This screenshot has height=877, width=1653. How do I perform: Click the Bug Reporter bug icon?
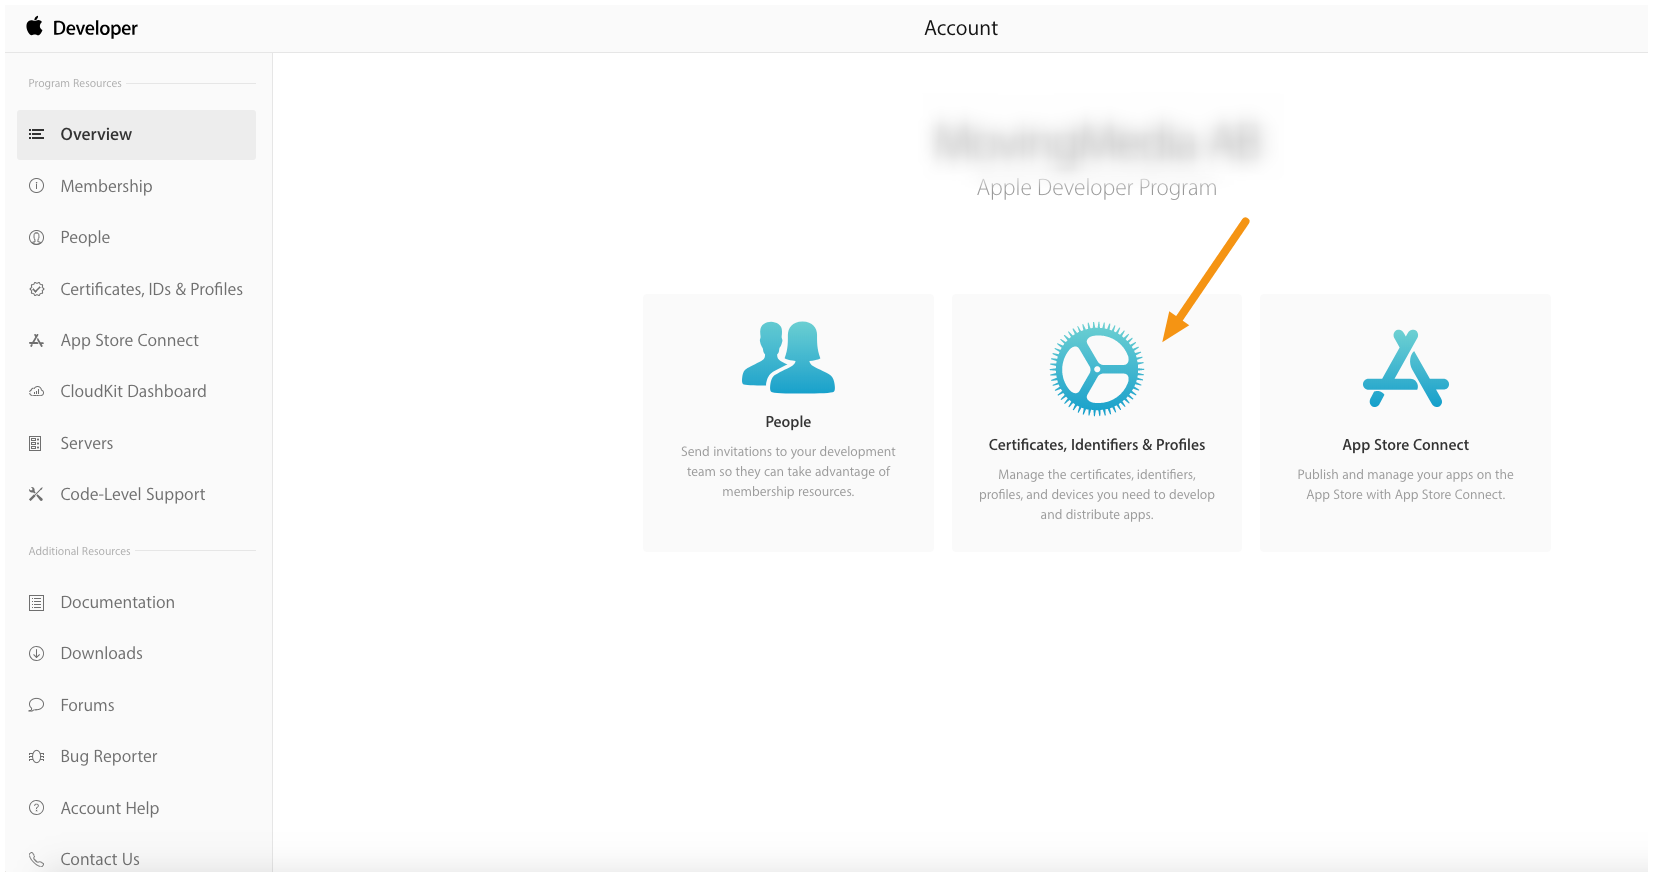pos(36,756)
